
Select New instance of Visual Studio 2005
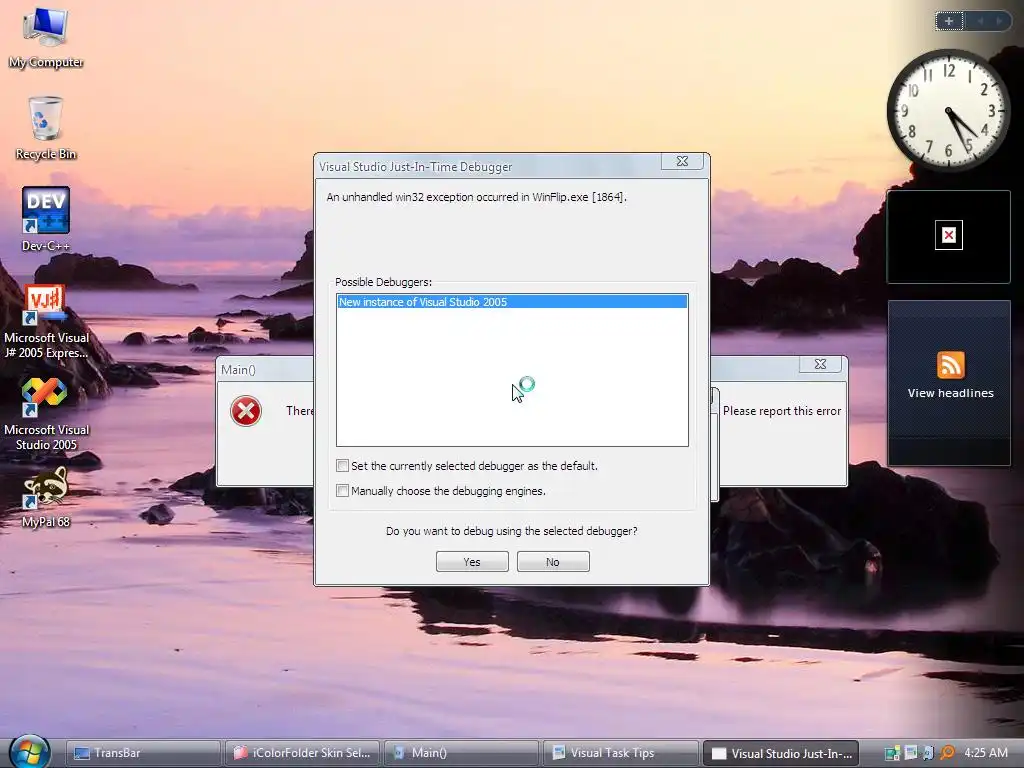(512, 302)
